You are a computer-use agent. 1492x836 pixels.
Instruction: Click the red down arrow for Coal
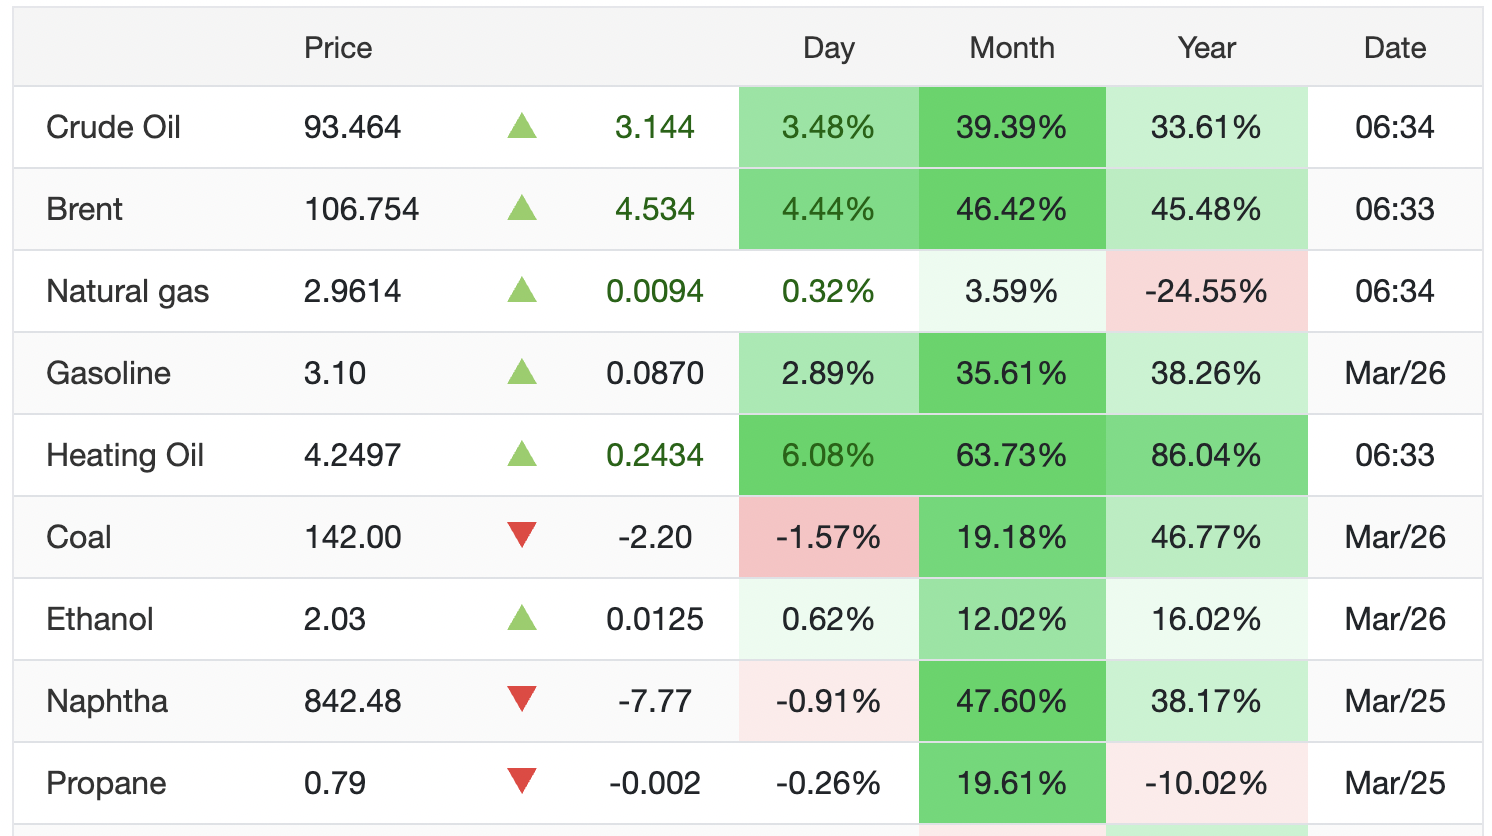click(522, 536)
